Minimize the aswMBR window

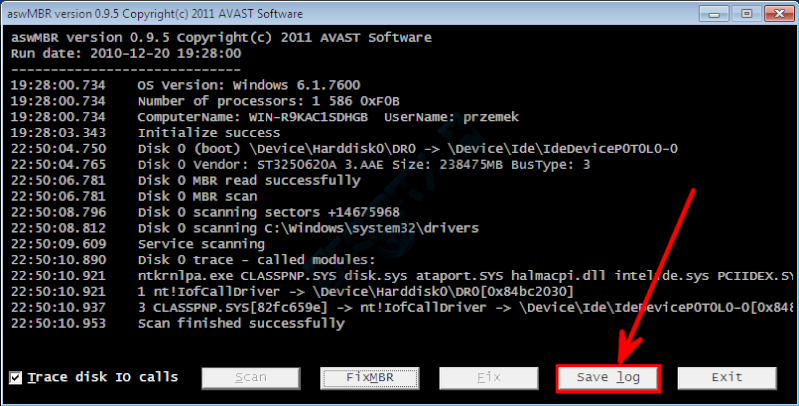click(x=714, y=14)
